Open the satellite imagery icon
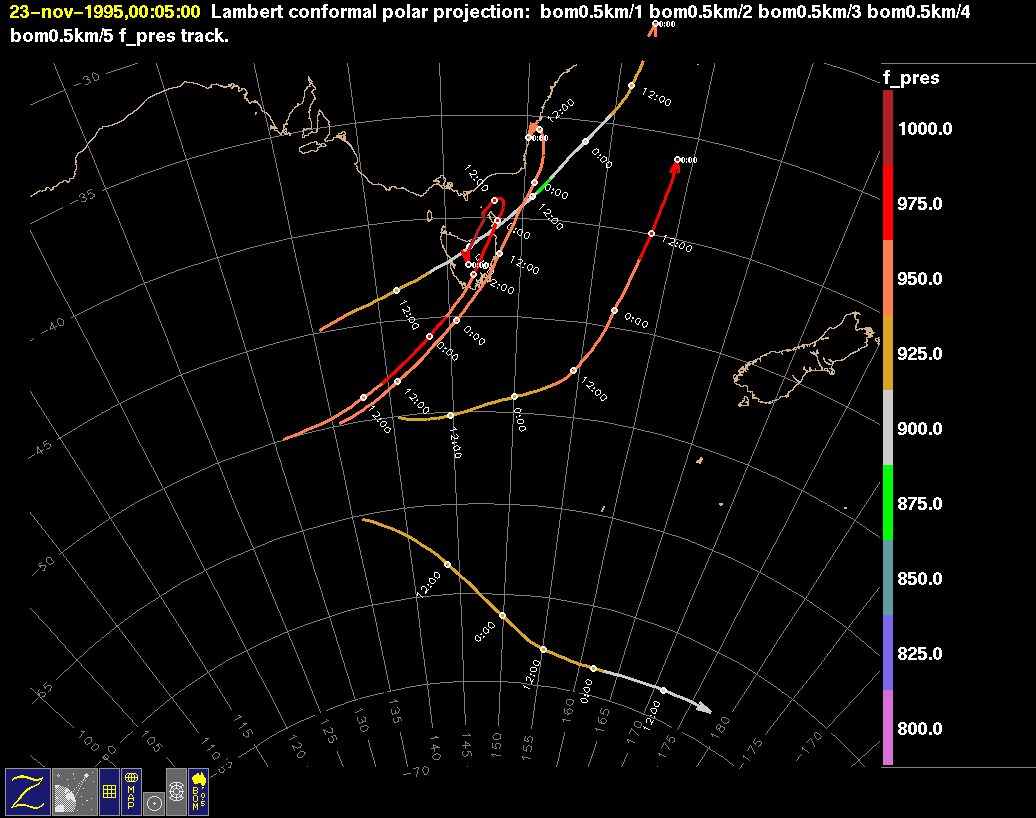 [x=72, y=791]
